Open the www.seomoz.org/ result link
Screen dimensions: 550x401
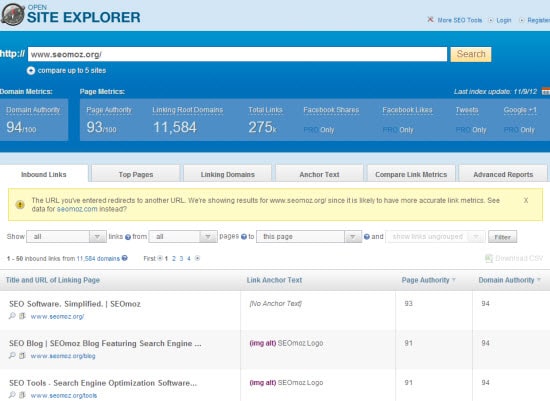tap(57, 316)
